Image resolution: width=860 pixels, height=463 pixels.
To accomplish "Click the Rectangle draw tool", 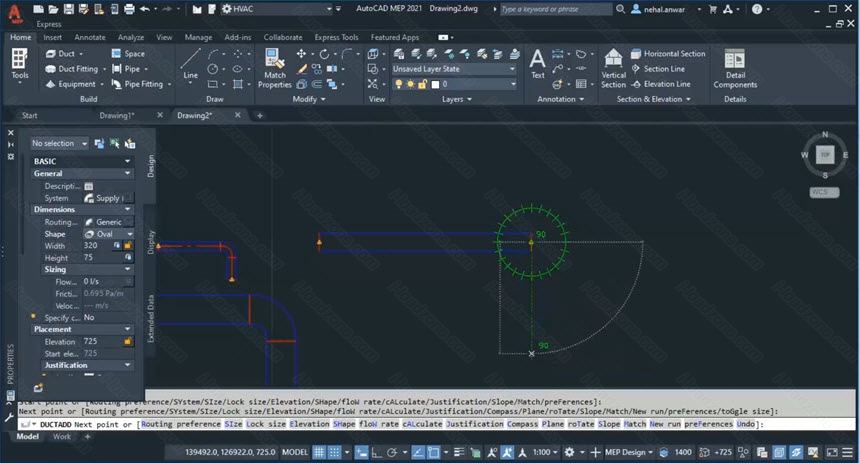I will [212, 84].
